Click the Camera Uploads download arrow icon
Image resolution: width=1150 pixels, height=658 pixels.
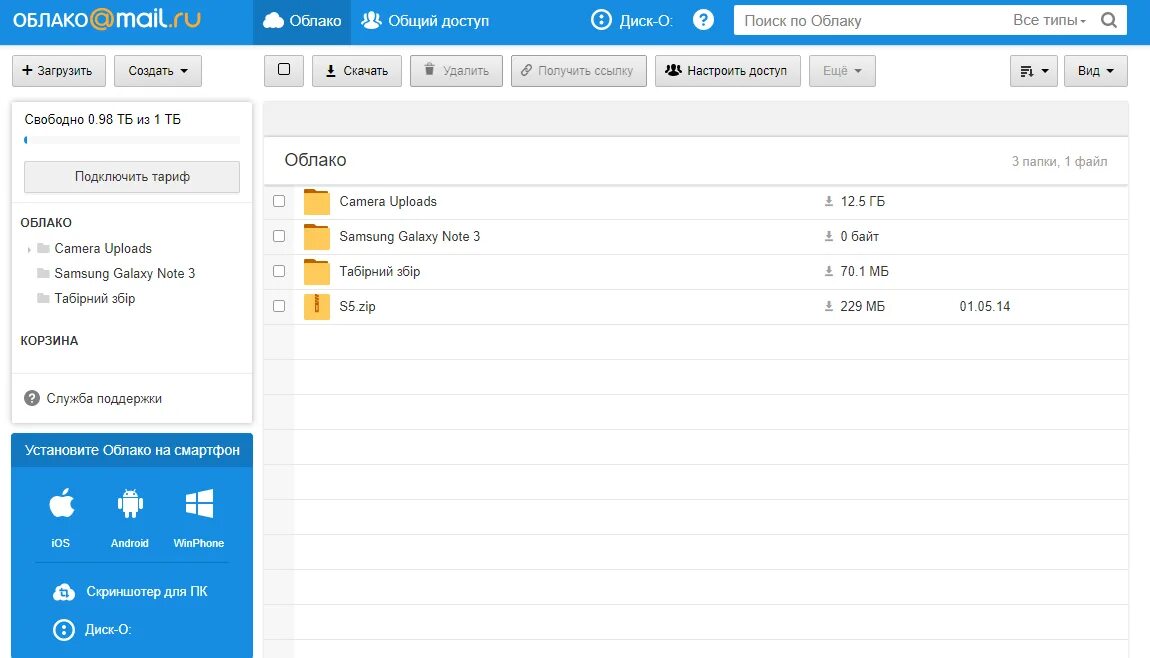829,201
